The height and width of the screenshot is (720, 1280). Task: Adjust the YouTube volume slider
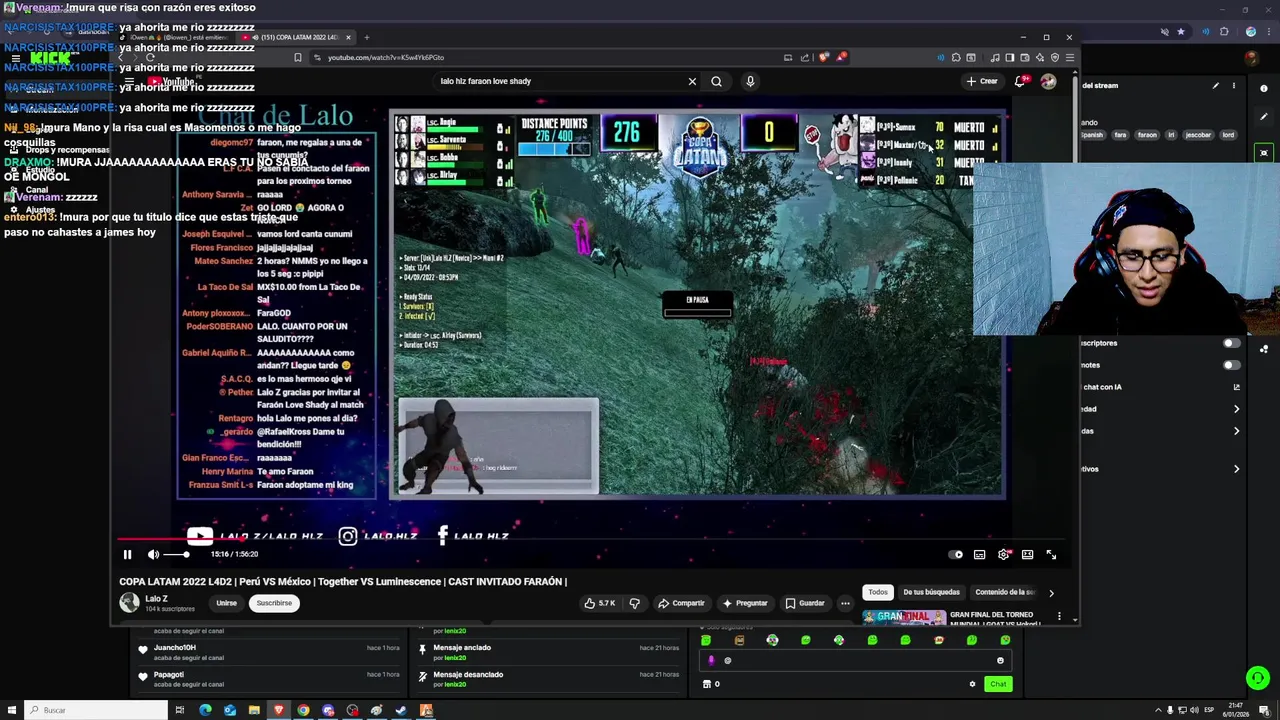coord(176,554)
